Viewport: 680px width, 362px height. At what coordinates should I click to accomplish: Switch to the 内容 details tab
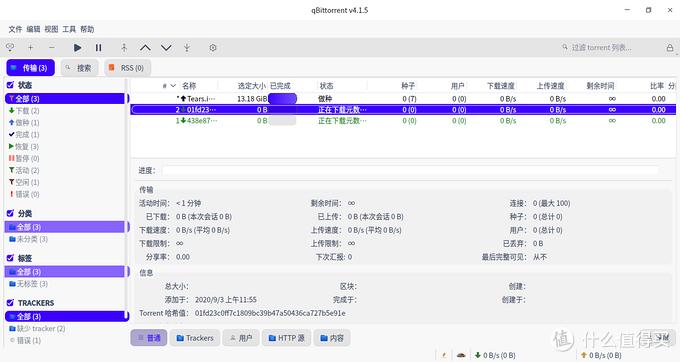(x=332, y=338)
